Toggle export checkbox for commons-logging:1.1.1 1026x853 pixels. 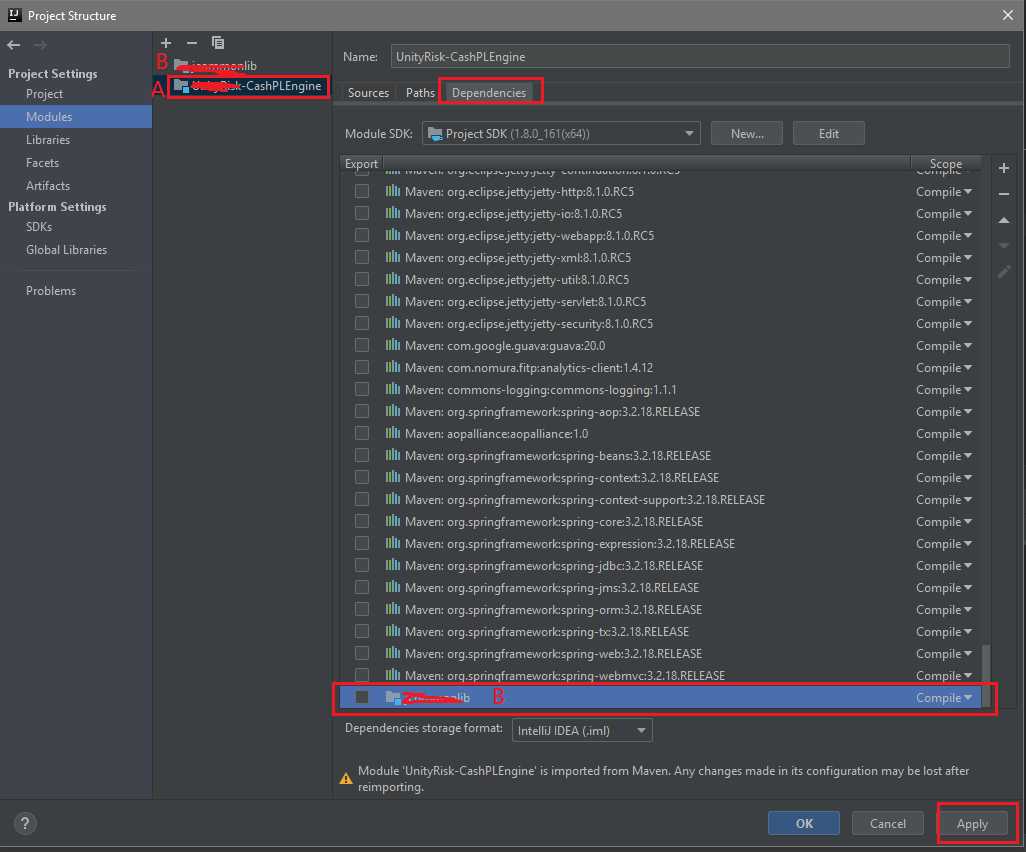tap(362, 389)
